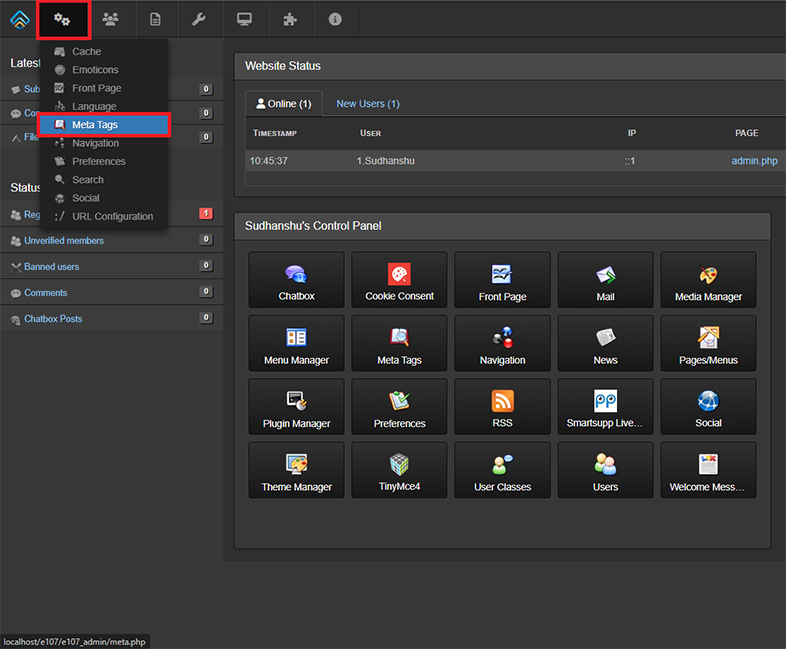Expand the Tools wrench icon menu
The image size is (786, 649).
coord(199,19)
